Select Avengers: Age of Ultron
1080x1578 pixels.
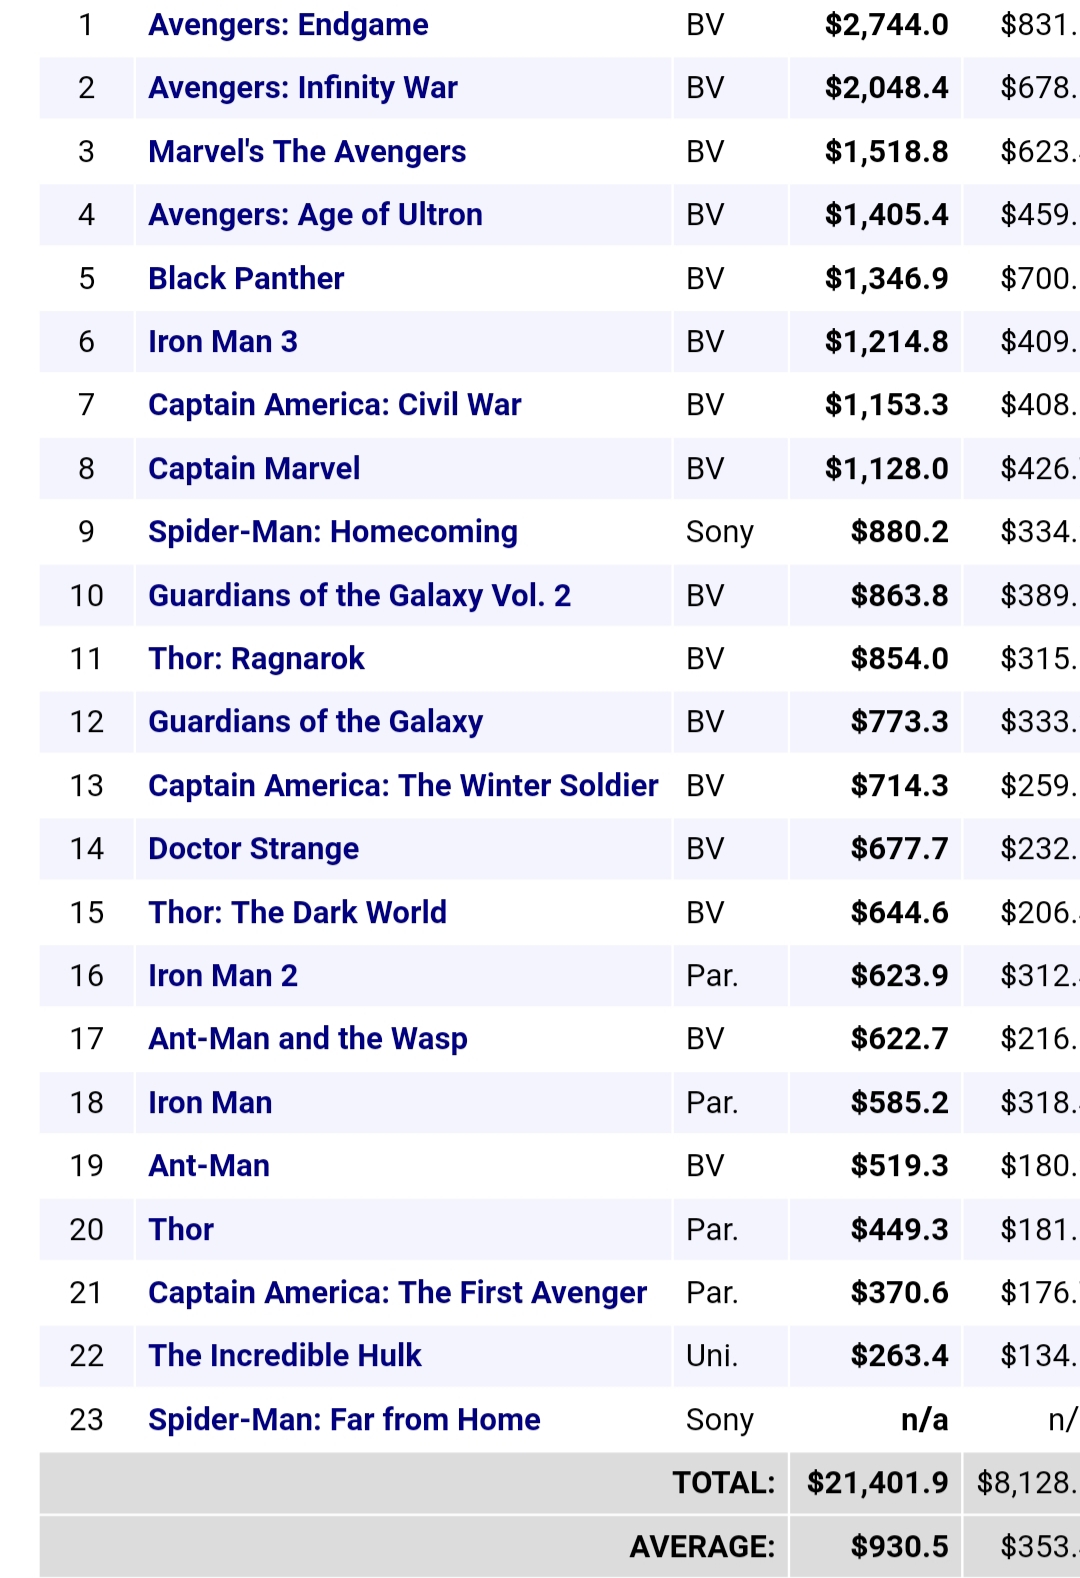[x=315, y=215]
